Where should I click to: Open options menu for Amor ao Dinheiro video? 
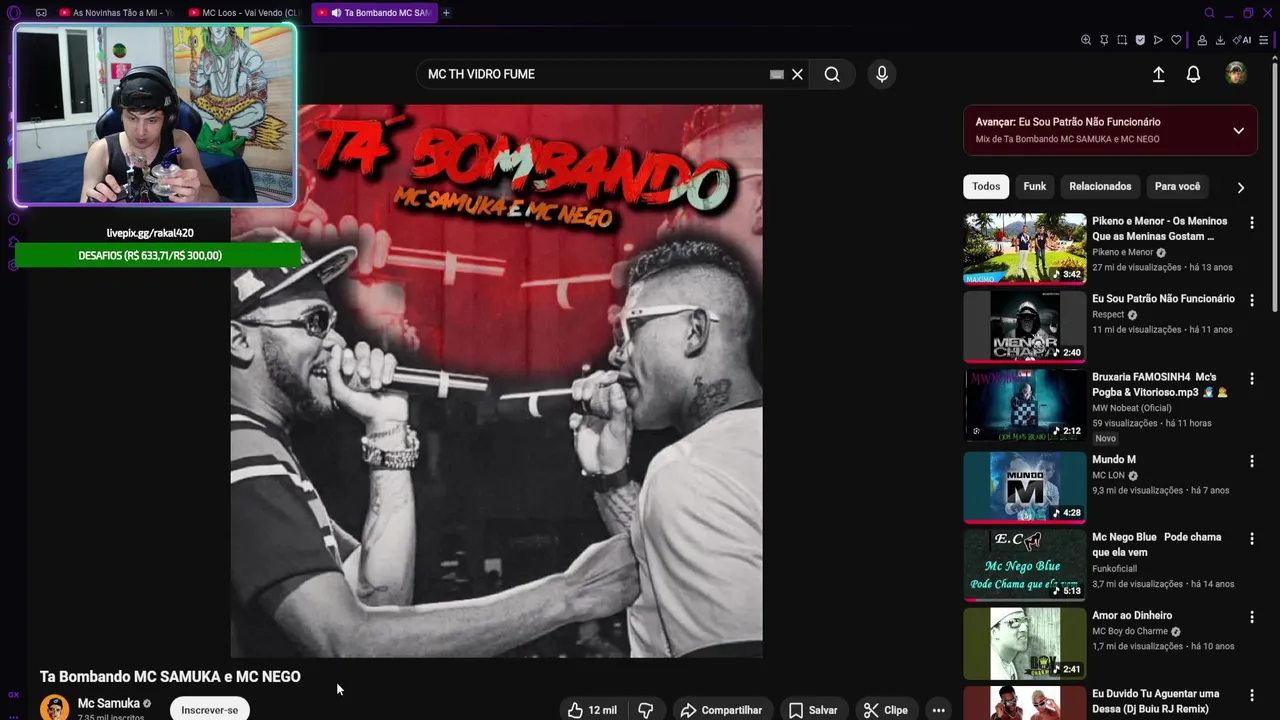(x=1251, y=617)
